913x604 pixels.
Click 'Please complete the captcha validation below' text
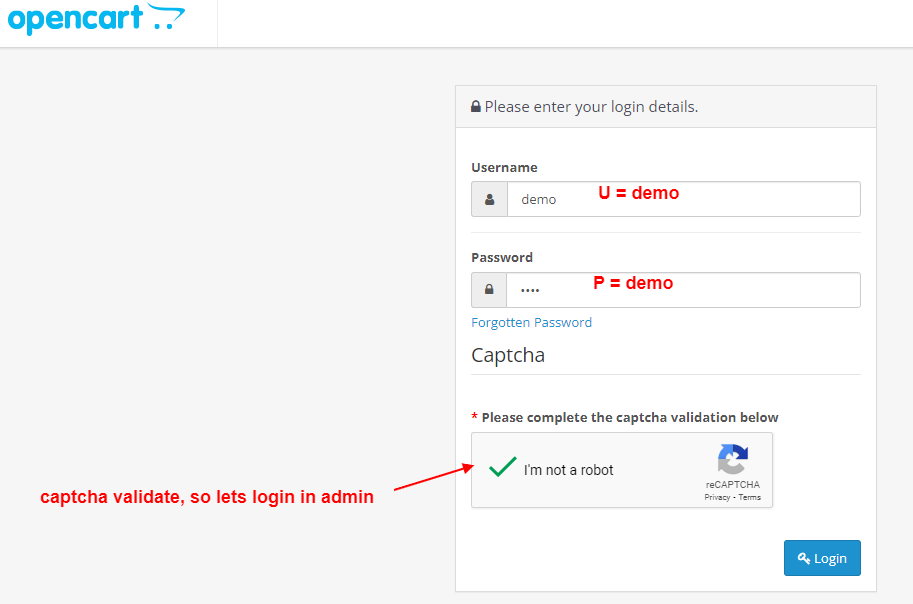point(630,418)
